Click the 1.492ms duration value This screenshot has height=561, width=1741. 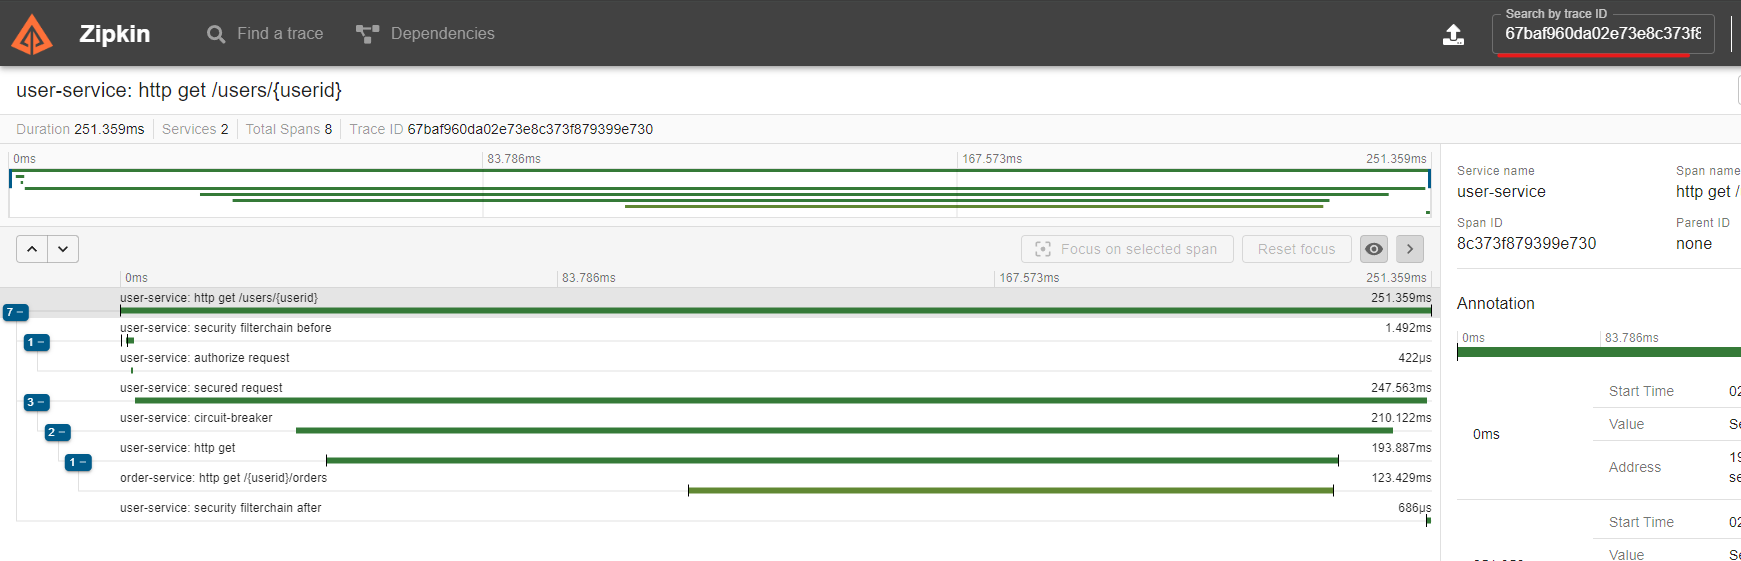click(x=1408, y=328)
